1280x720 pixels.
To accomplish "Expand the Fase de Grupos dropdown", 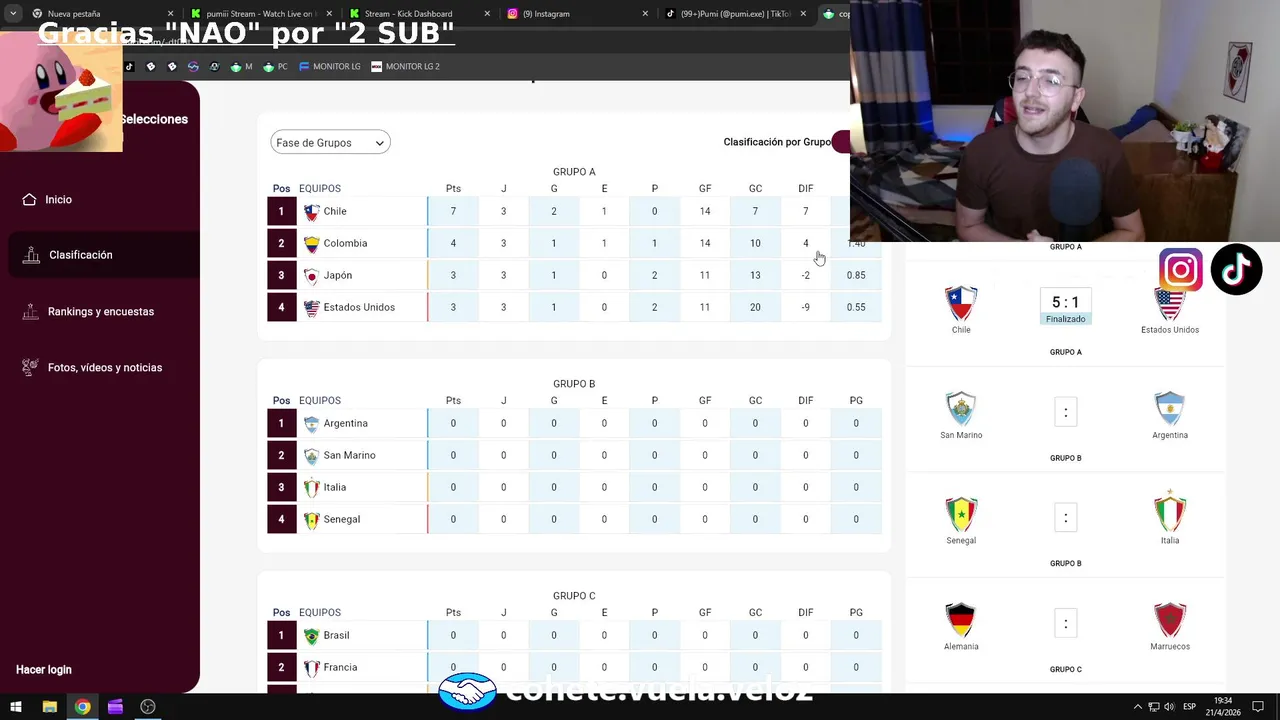I will pos(330,143).
